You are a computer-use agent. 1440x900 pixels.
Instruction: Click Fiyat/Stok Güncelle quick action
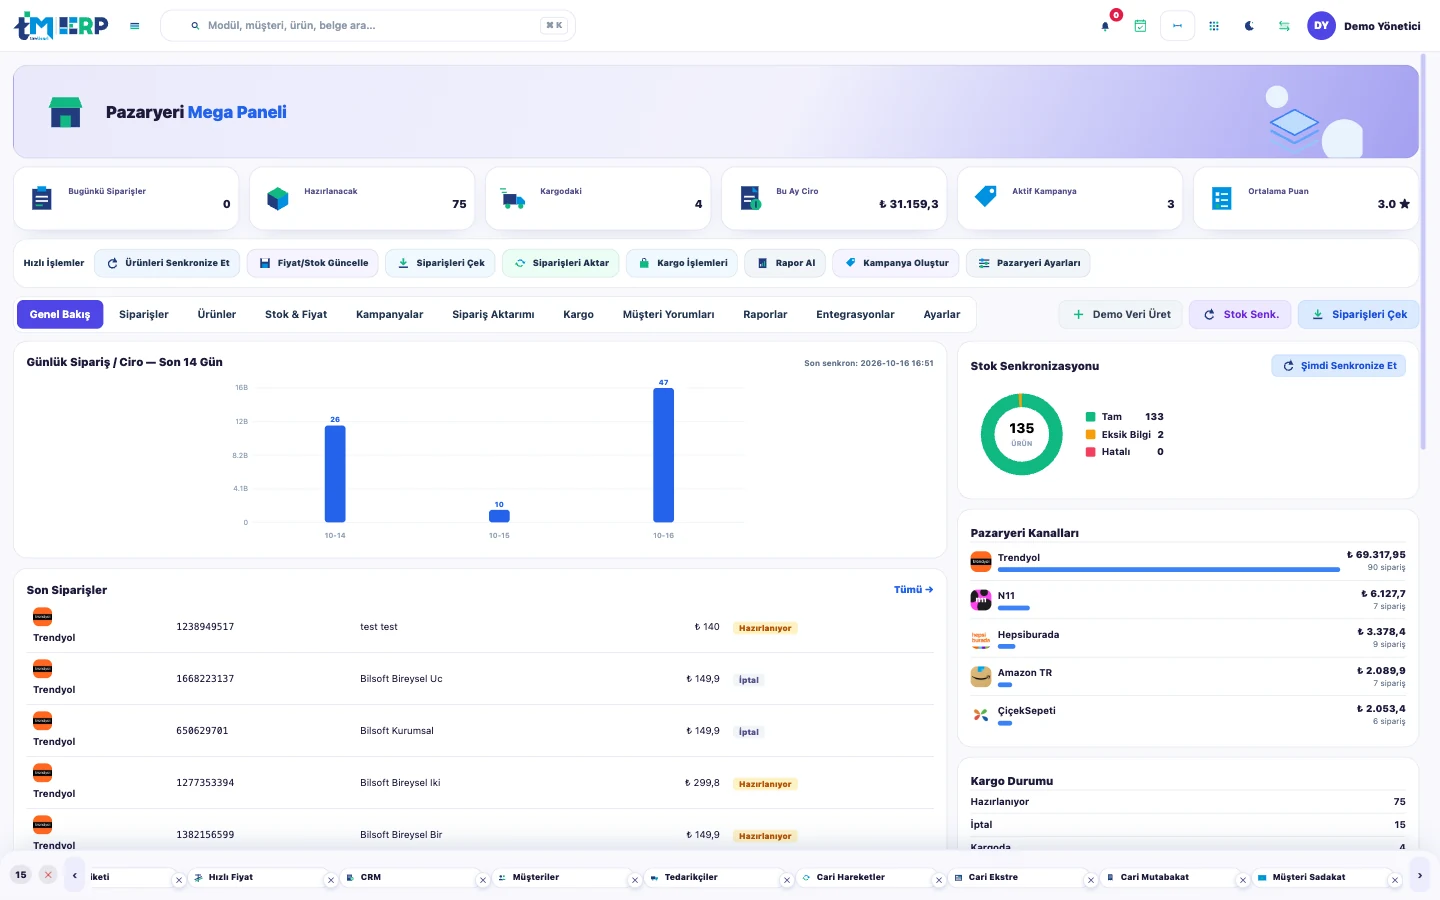tap(313, 263)
